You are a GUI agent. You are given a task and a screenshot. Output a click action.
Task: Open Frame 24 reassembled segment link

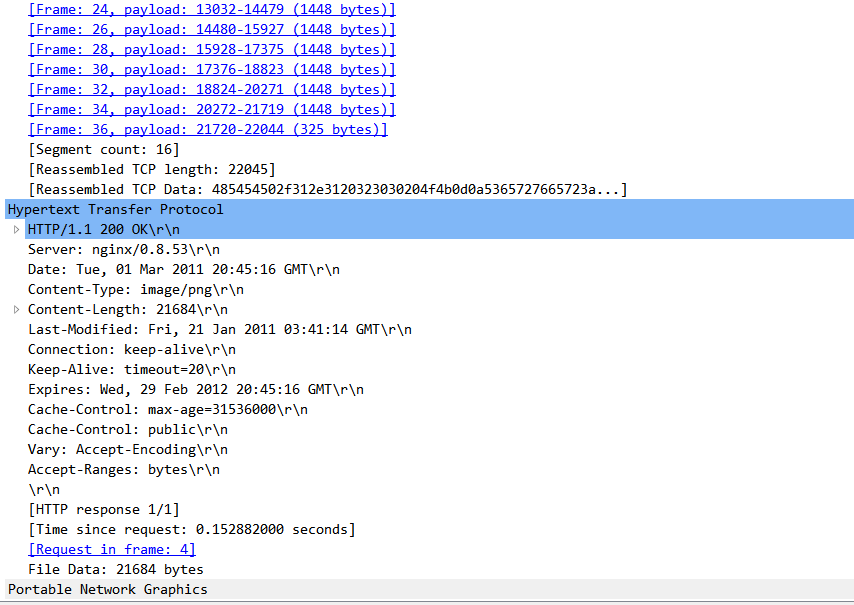point(212,9)
